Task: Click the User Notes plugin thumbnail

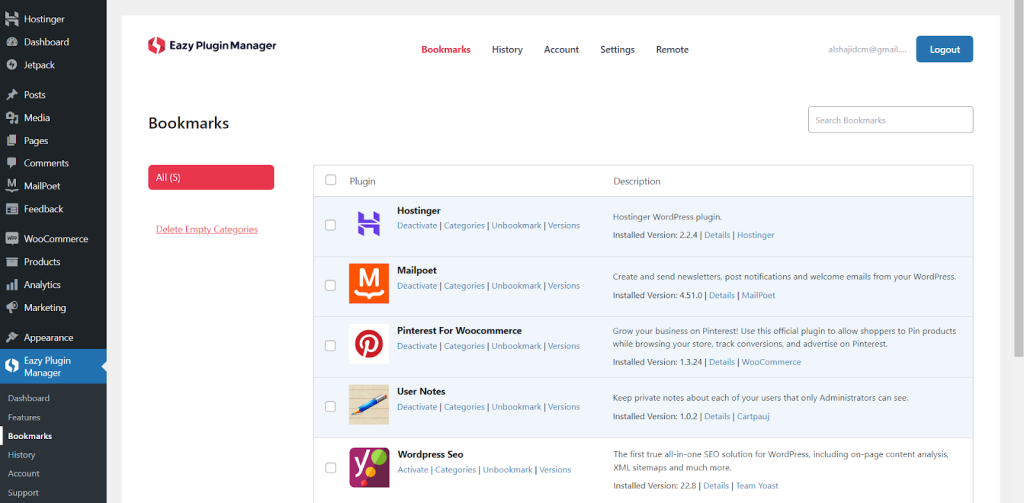Action: [369, 404]
